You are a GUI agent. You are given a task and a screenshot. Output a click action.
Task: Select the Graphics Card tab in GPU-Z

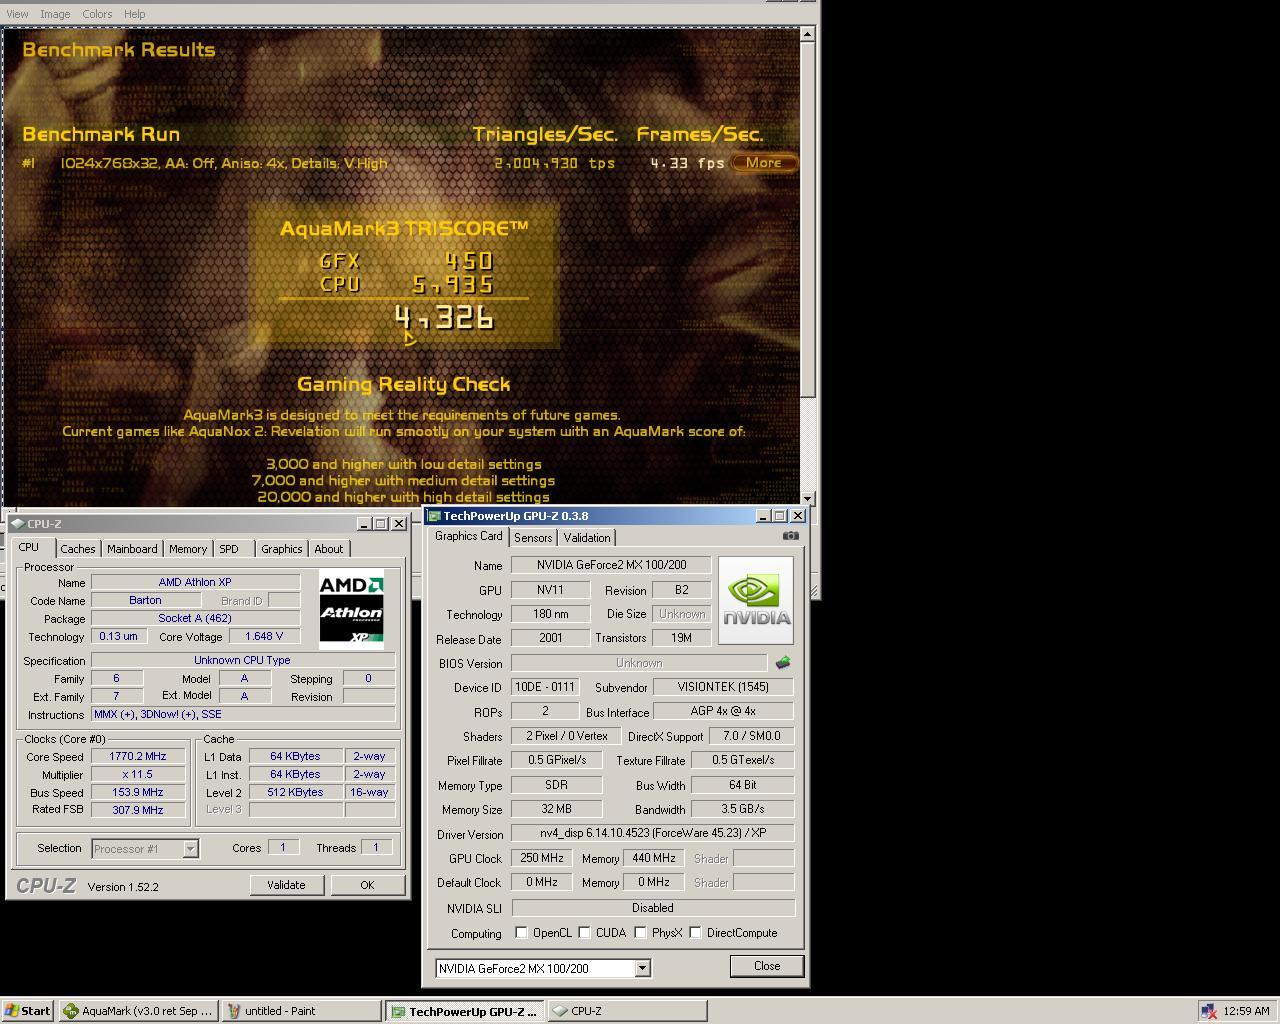pyautogui.click(x=468, y=536)
